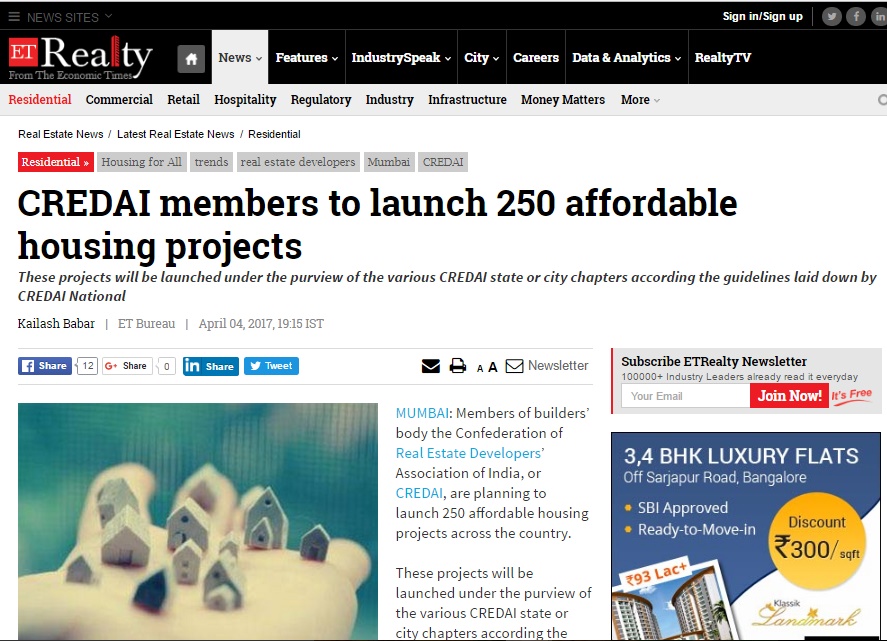Print the article using printer icon
This screenshot has height=641, width=887.
(458, 366)
